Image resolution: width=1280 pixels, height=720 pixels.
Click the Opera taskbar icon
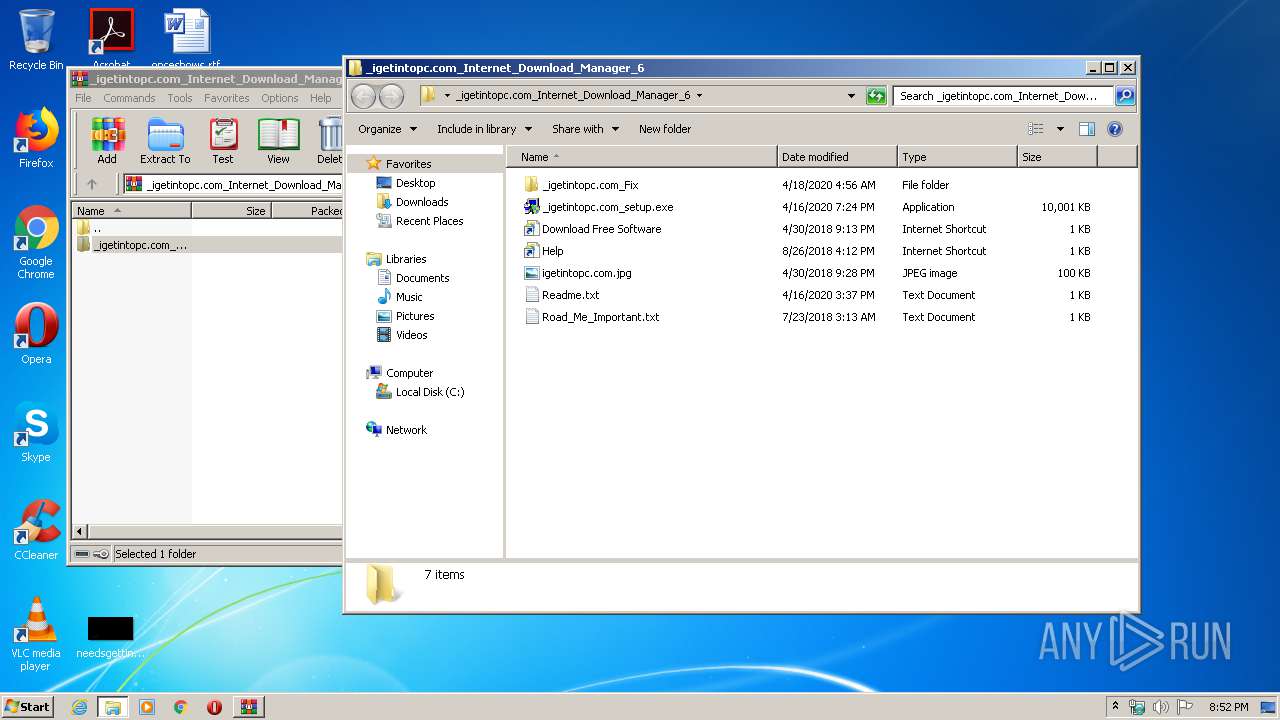(214, 707)
